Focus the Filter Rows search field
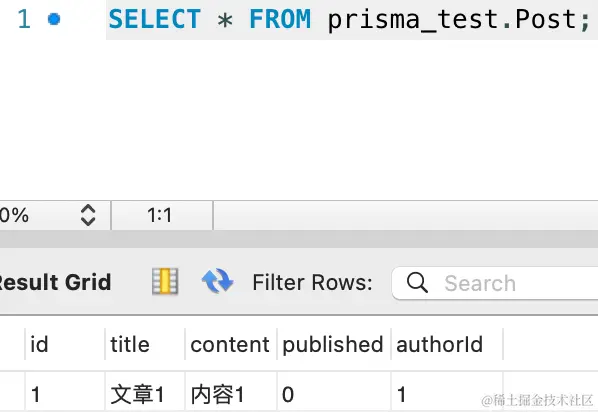 [x=495, y=283]
